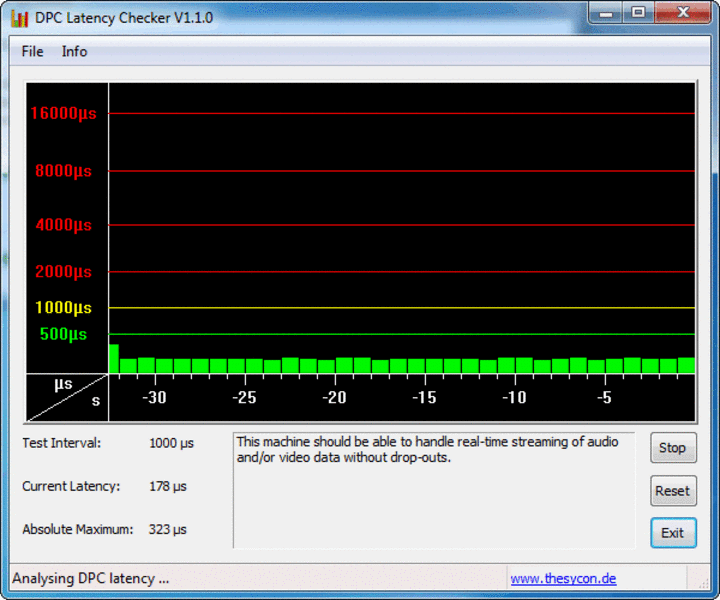This screenshot has width=720, height=600.
Task: Click the Absolute Maximum label
Action: point(78,529)
